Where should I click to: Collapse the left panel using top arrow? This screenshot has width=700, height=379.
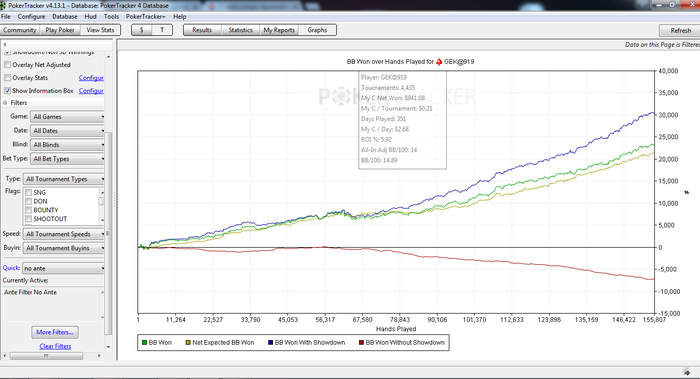(5, 45)
